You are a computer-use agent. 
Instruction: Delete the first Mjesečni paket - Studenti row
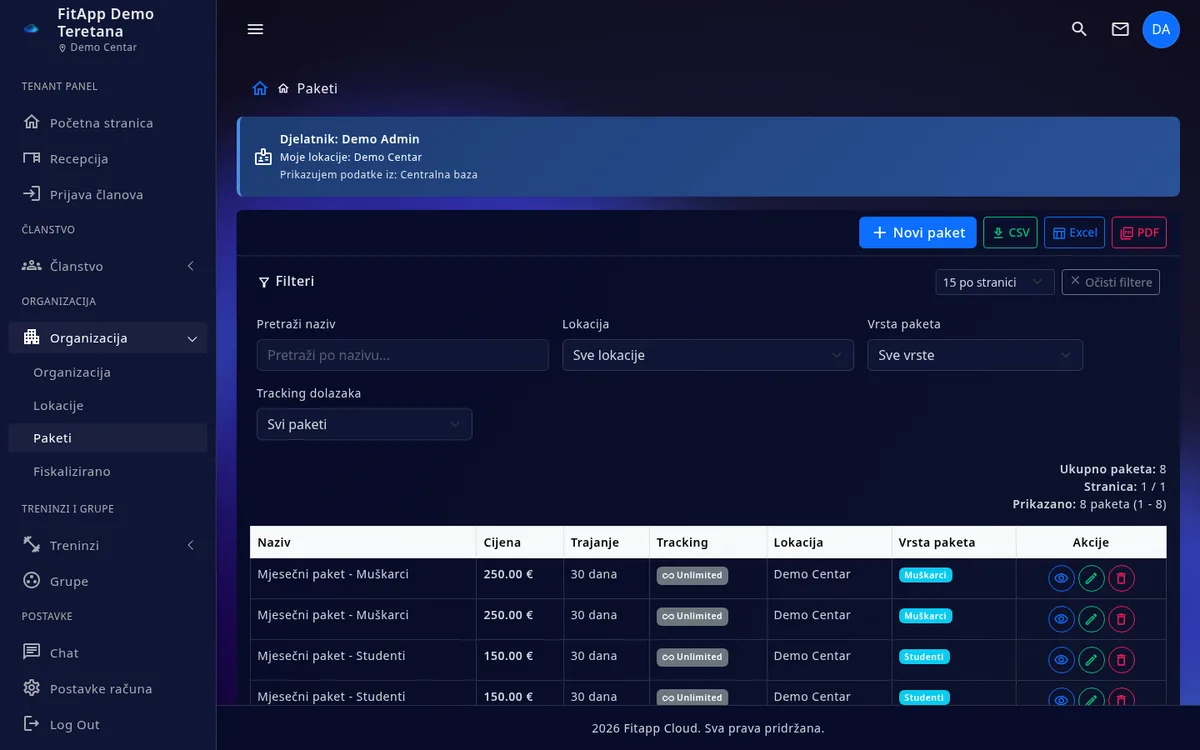[1121, 660]
